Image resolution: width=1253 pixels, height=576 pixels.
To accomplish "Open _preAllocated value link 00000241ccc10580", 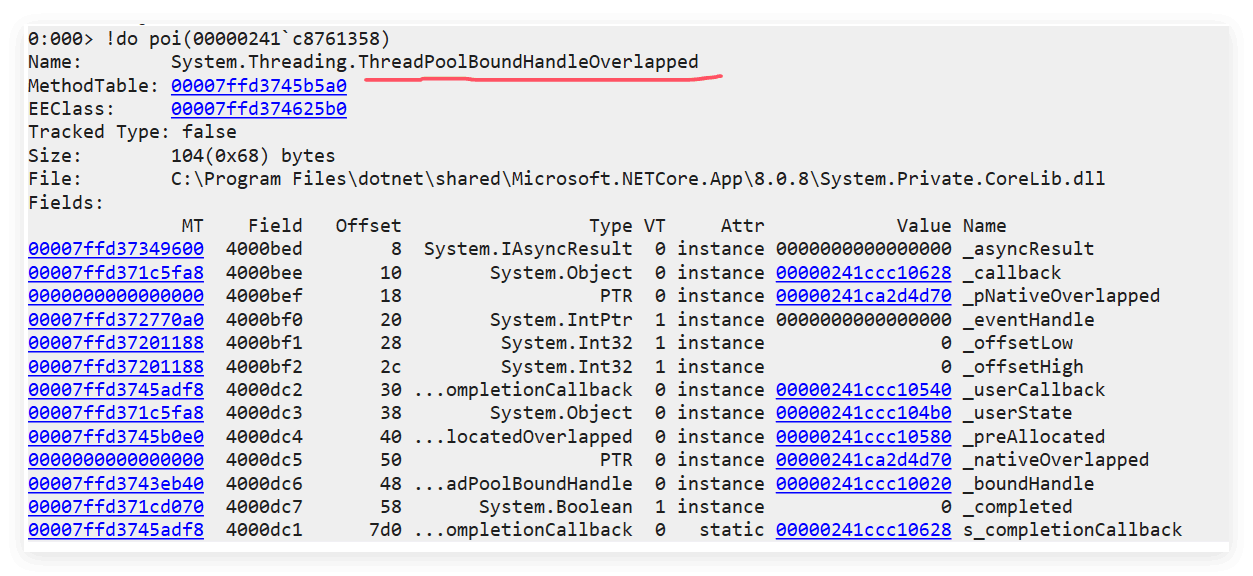I will click(x=863, y=437).
